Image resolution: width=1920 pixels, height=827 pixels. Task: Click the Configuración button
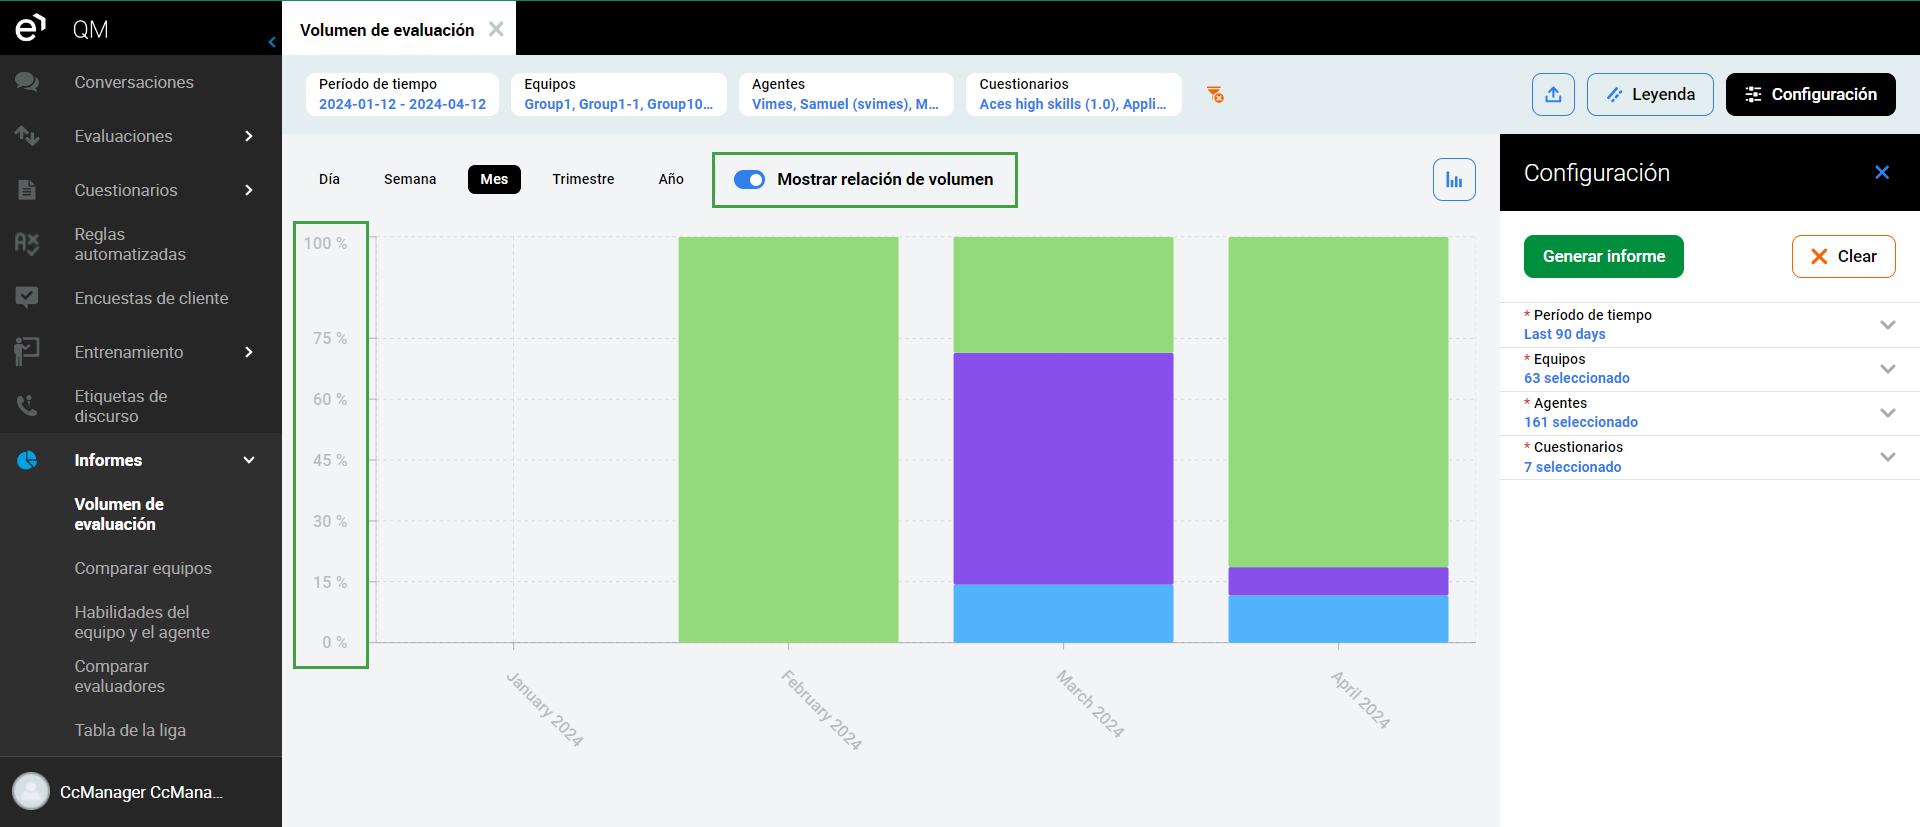[1811, 95]
